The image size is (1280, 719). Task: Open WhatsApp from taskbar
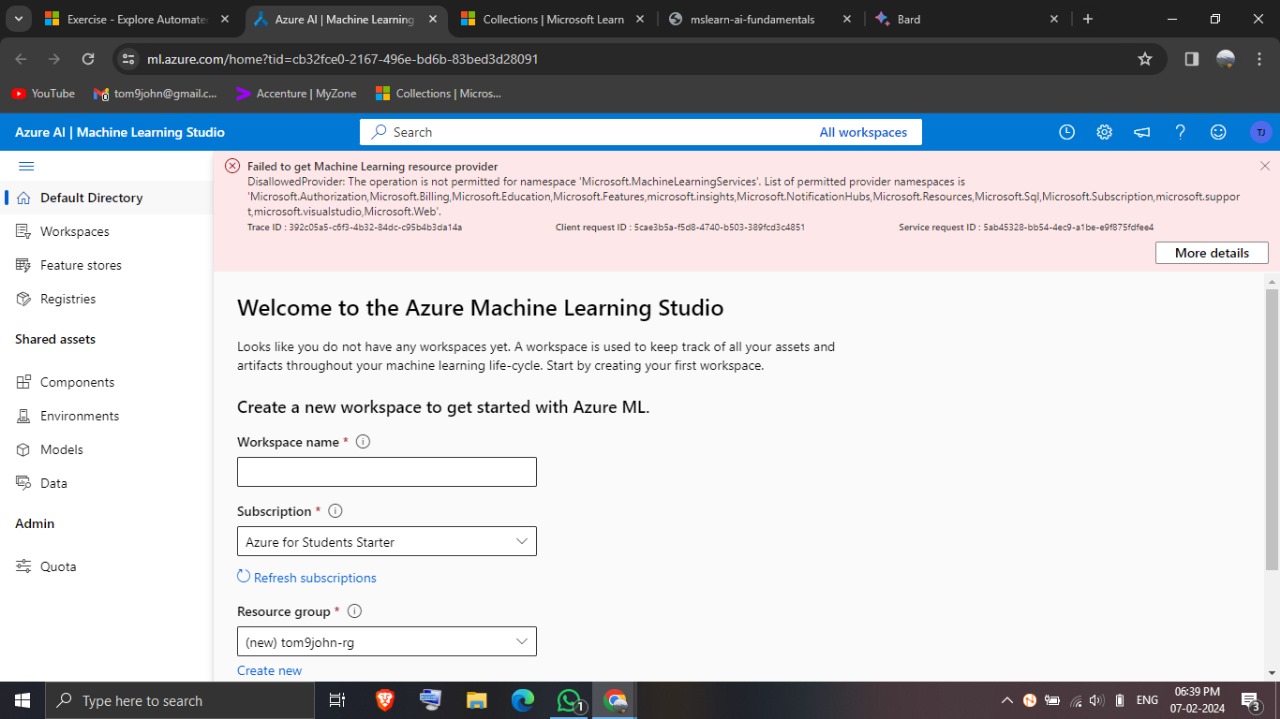coord(569,701)
